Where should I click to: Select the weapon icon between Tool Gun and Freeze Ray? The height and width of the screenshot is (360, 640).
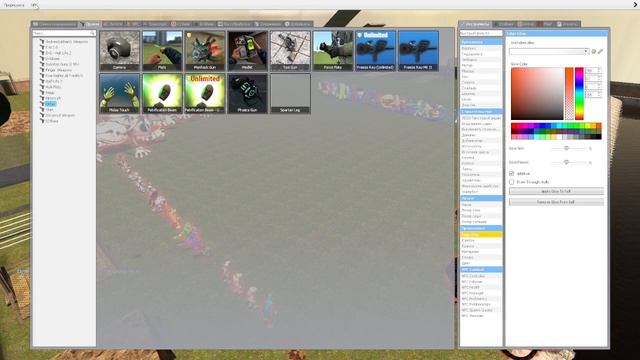[x=333, y=51]
